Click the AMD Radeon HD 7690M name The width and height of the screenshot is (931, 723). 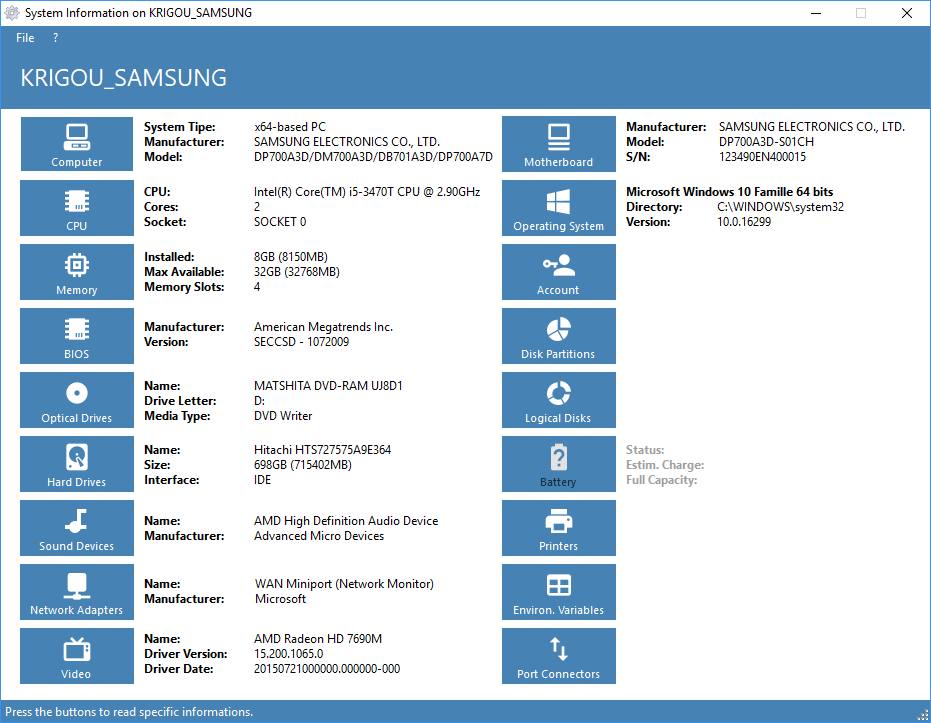pyautogui.click(x=318, y=639)
